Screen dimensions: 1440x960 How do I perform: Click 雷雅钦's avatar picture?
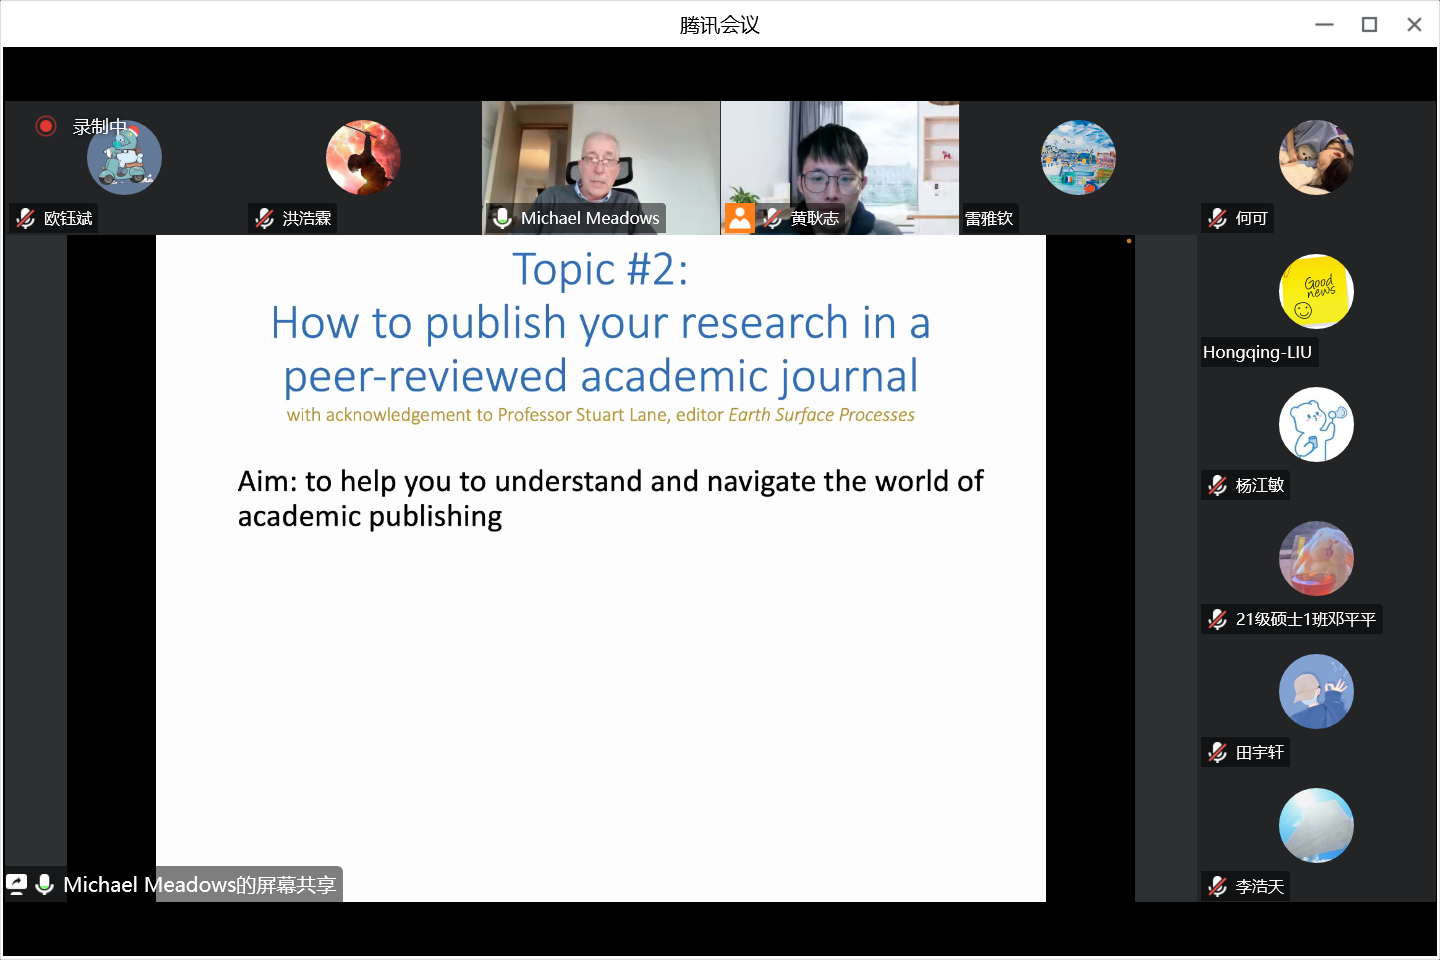[x=1078, y=157]
